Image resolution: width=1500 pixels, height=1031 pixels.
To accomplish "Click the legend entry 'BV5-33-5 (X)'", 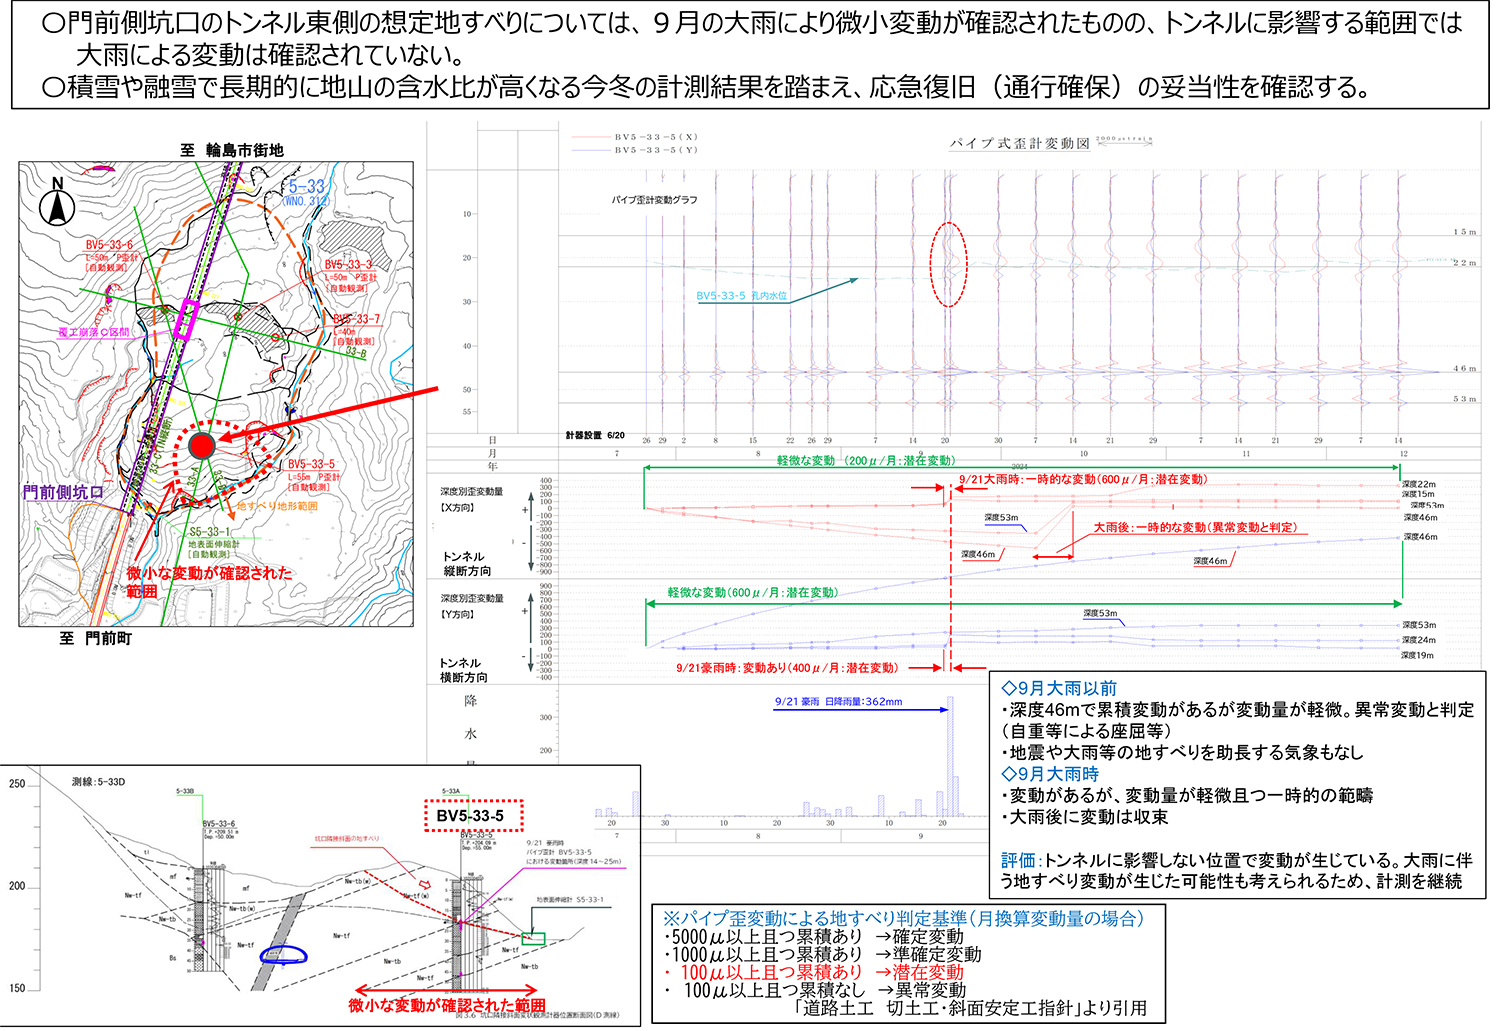I will click(x=656, y=137).
